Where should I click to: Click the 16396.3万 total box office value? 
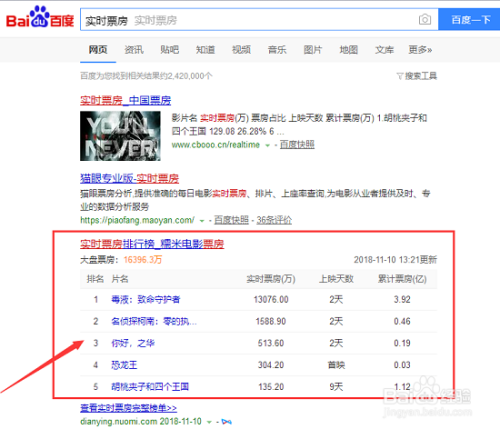click(x=143, y=259)
